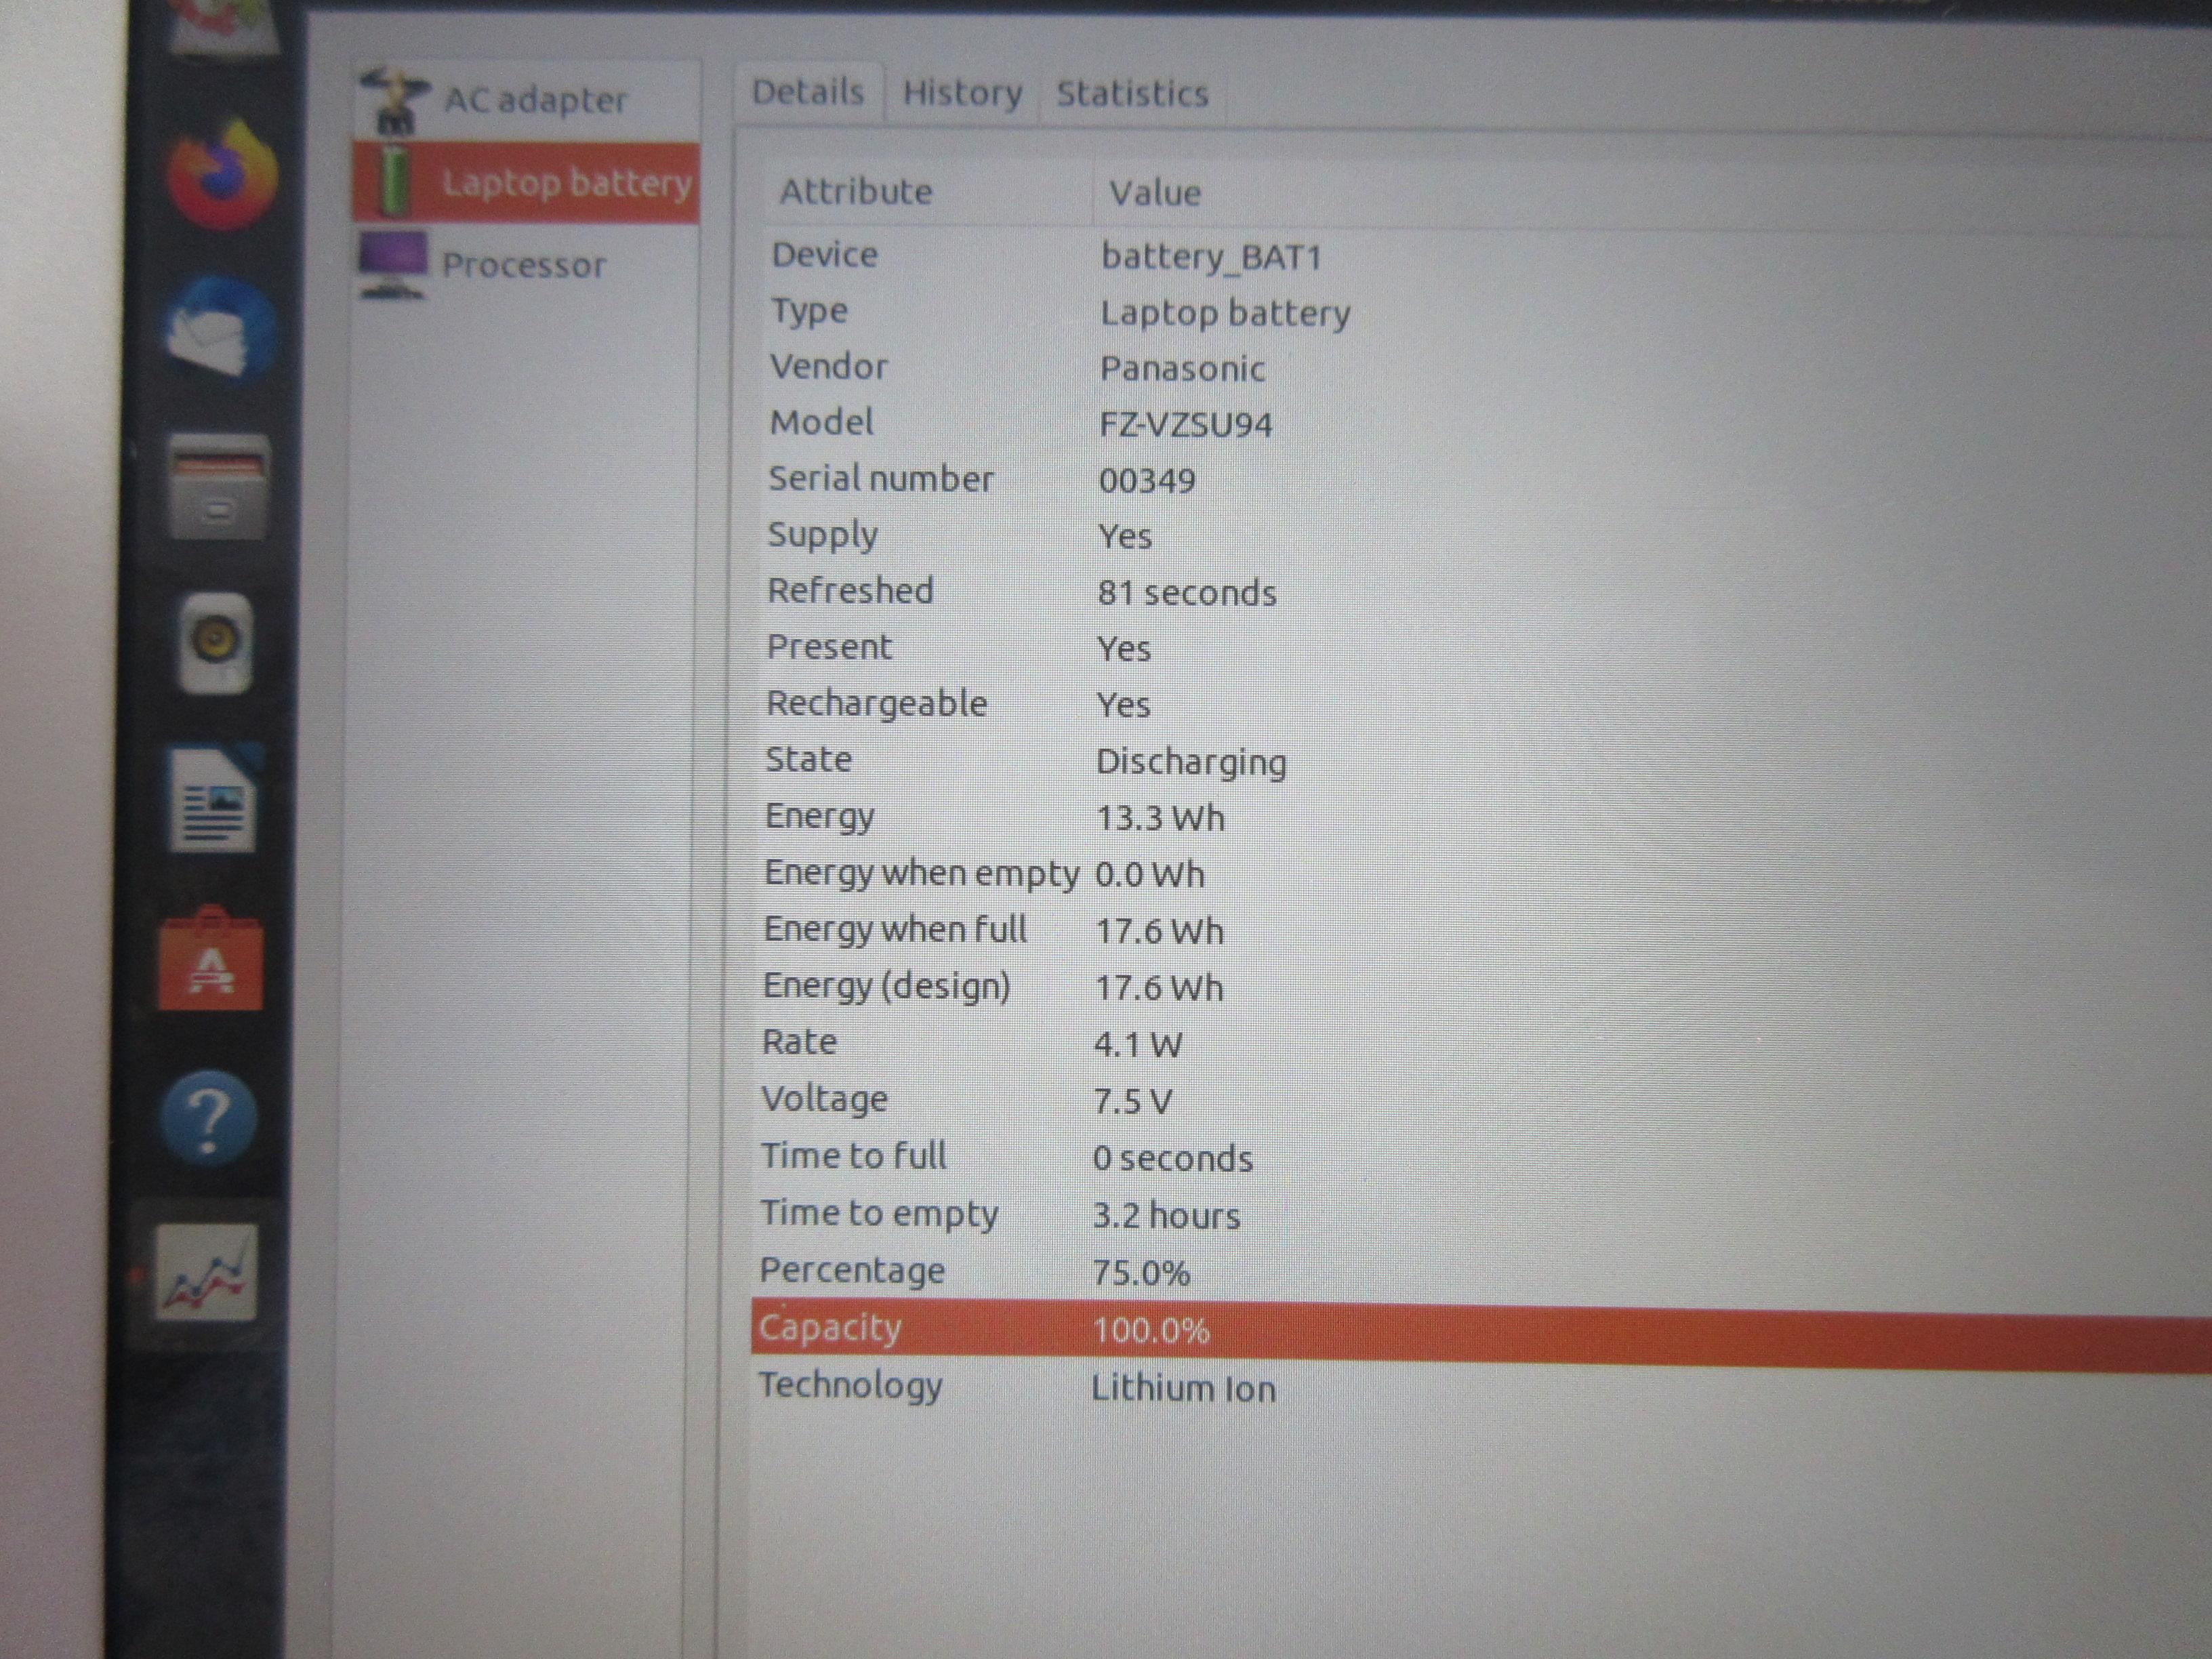Viewport: 2212px width, 1659px height.
Task: Click the AC adapter plug icon
Action: 394,100
